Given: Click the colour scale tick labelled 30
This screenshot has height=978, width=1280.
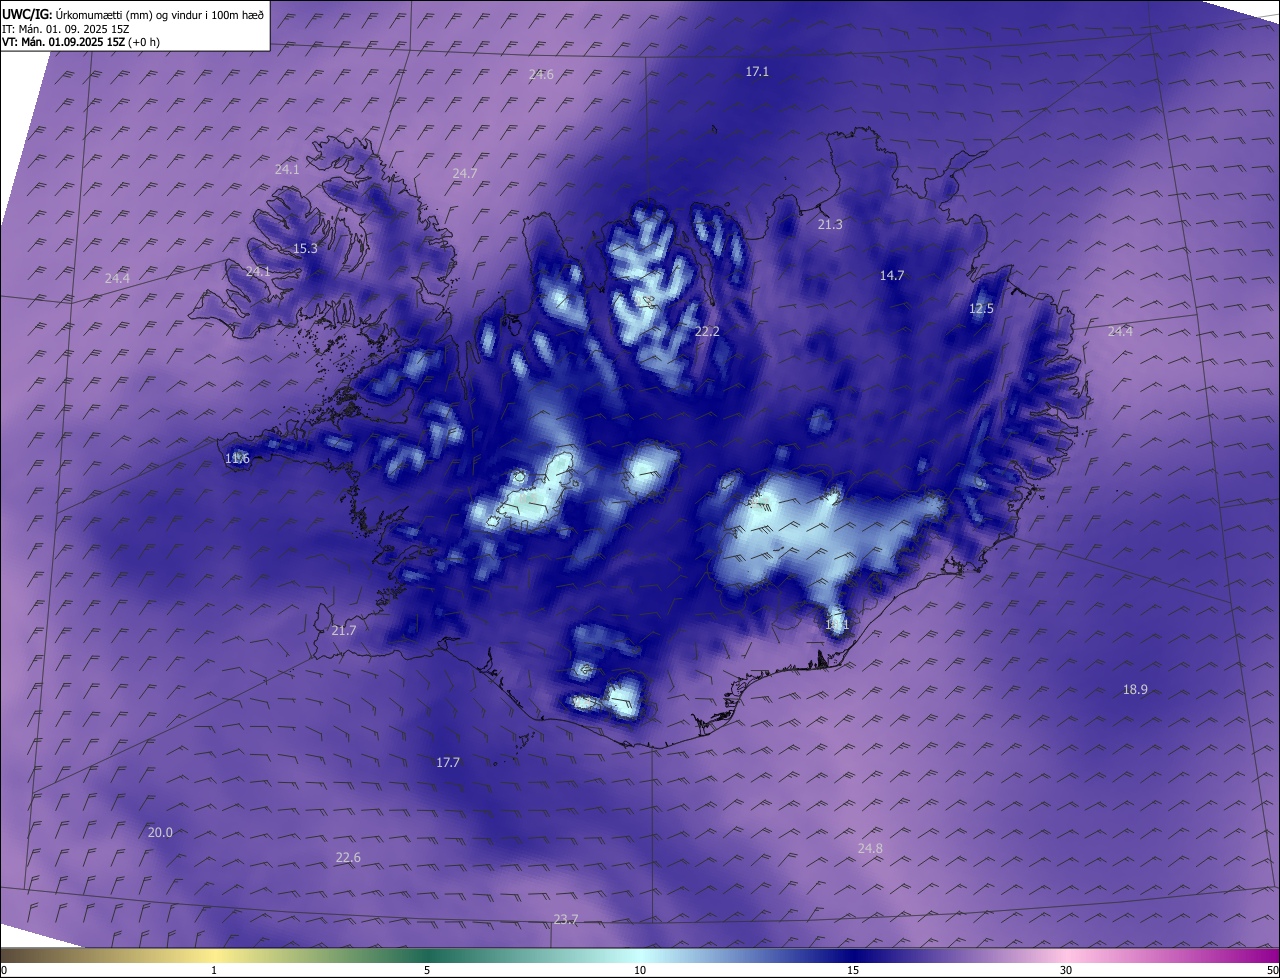Looking at the screenshot, I should tap(1066, 970).
